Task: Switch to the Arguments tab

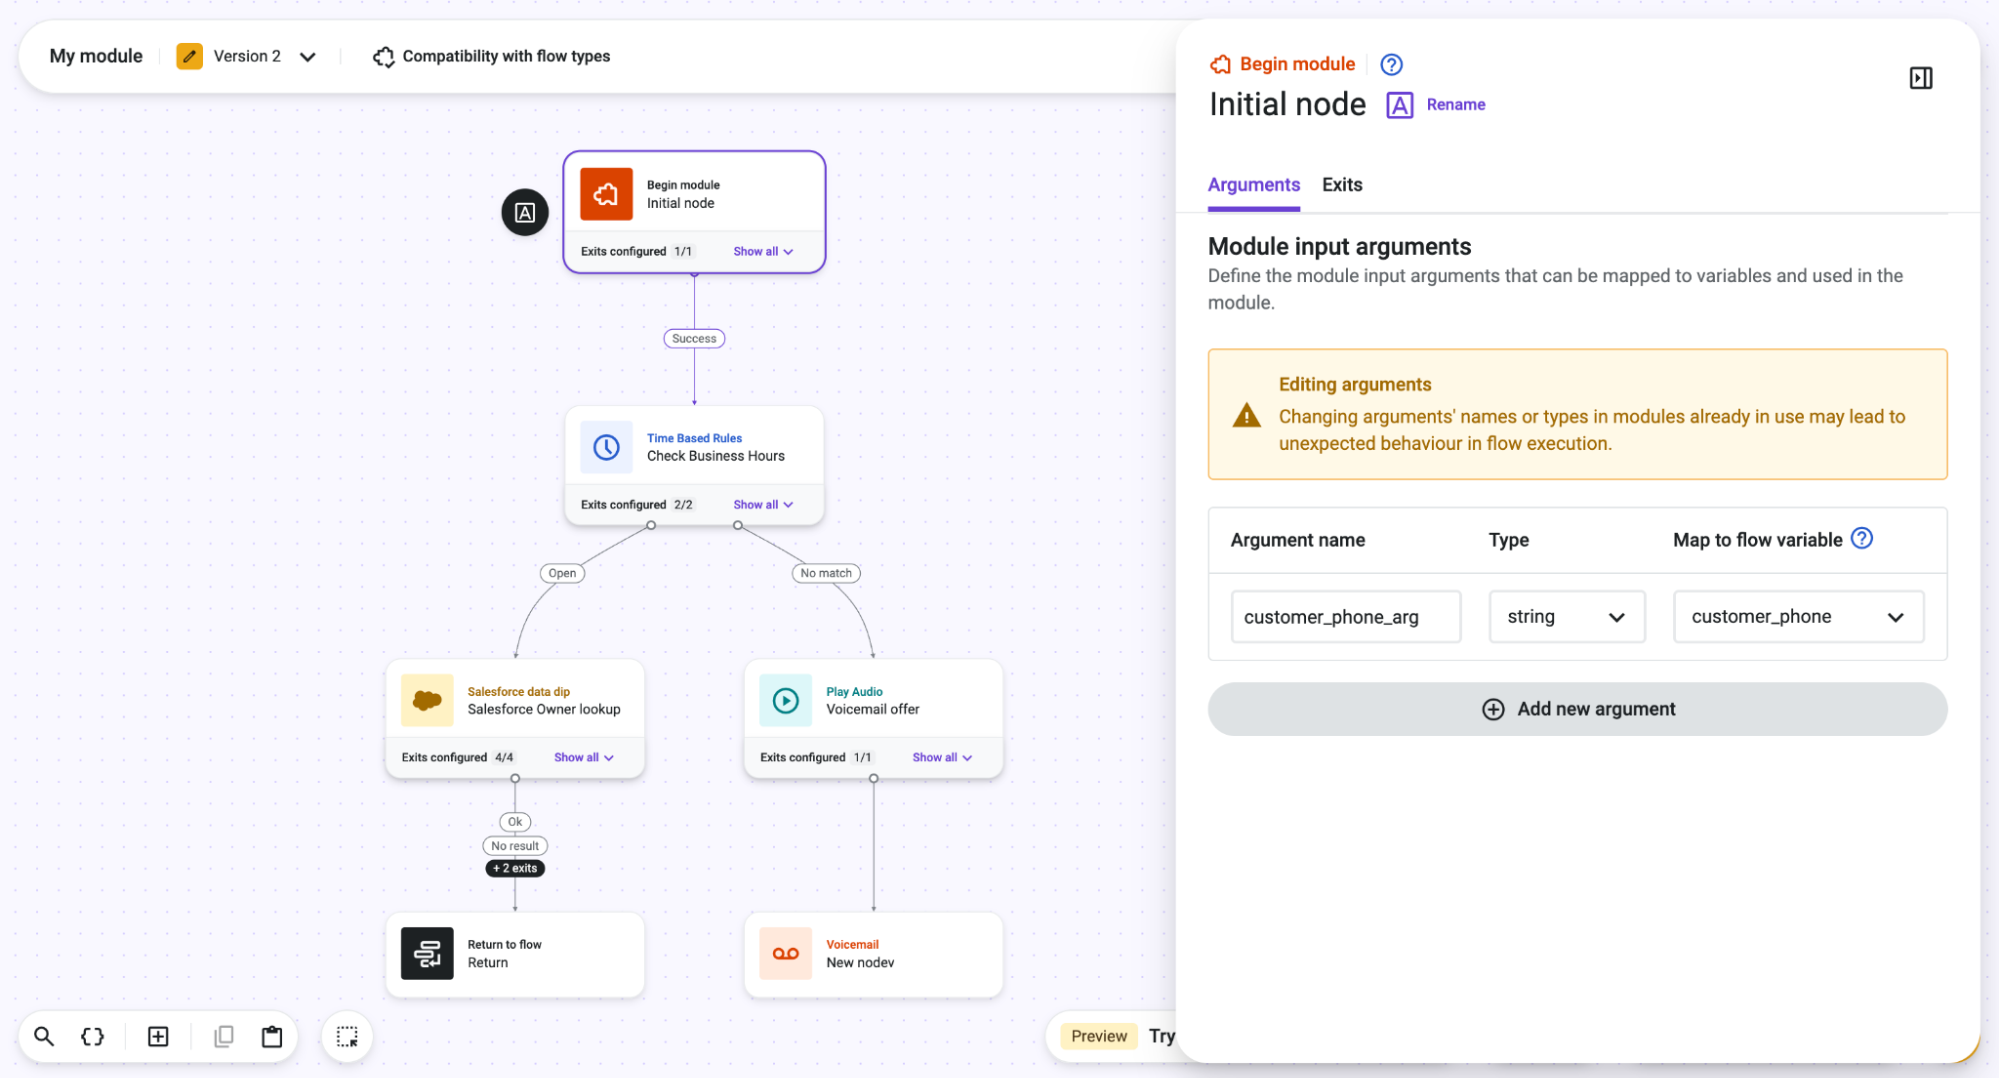Action: coord(1253,185)
